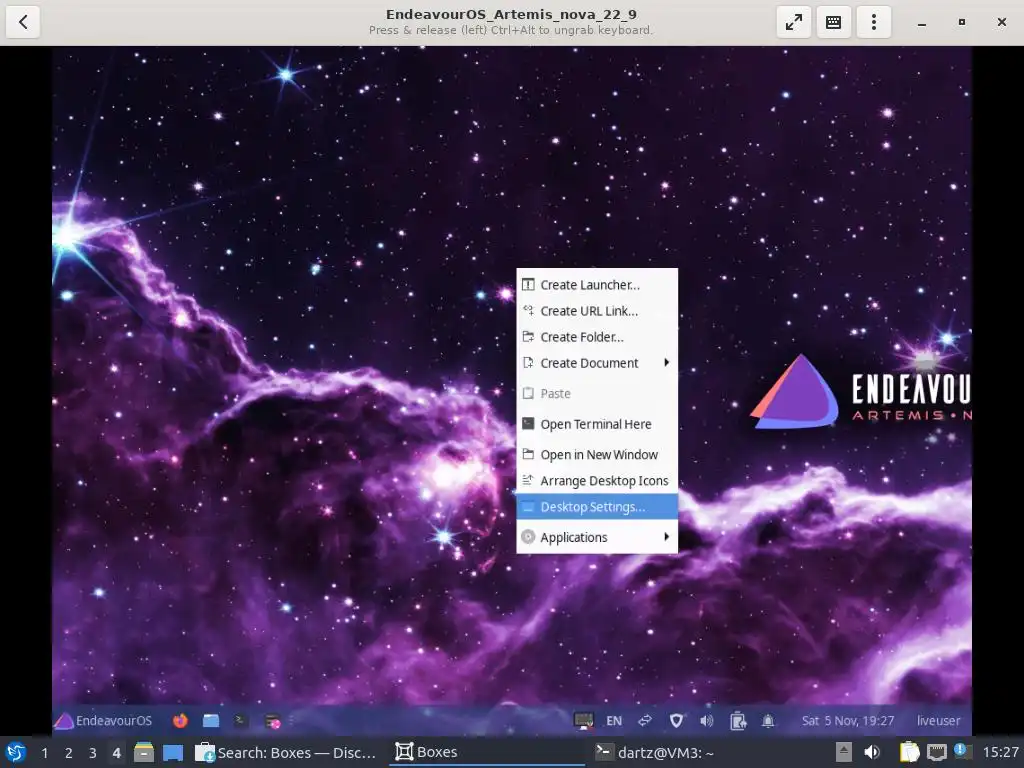The width and height of the screenshot is (1024, 768).
Task: Choose Arrange Desktop Icons
Action: [597, 481]
